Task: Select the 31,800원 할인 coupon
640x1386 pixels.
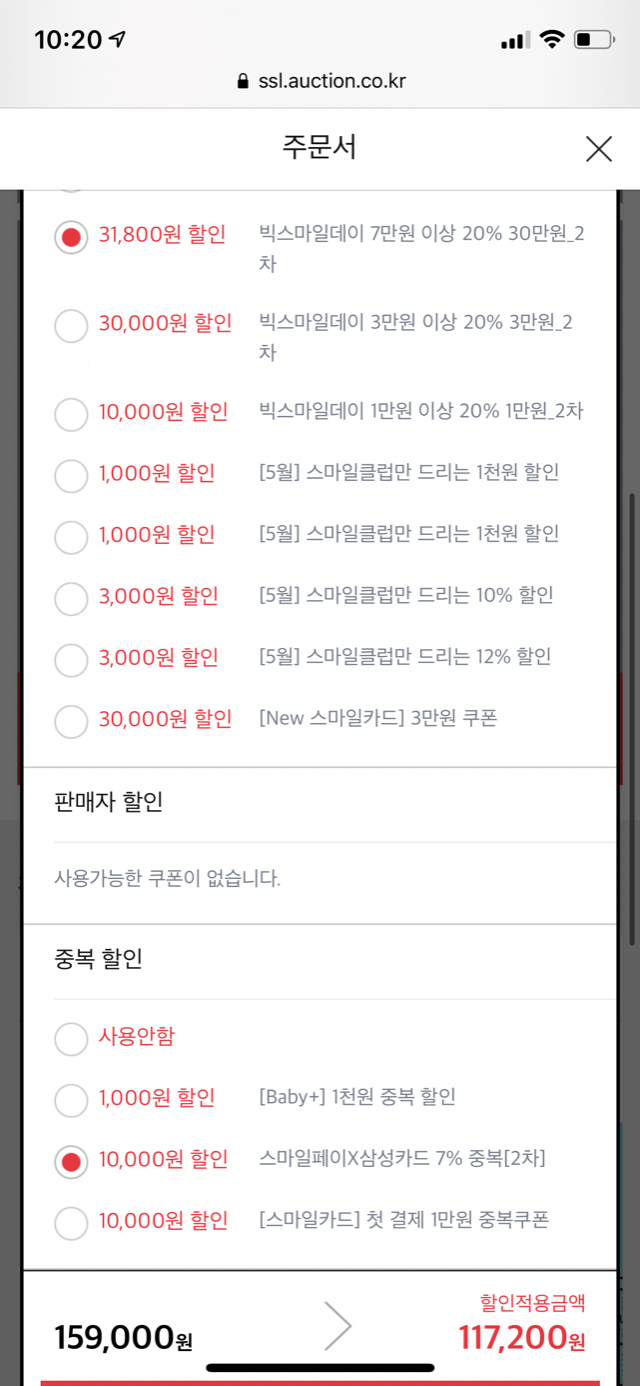Action: (x=71, y=238)
